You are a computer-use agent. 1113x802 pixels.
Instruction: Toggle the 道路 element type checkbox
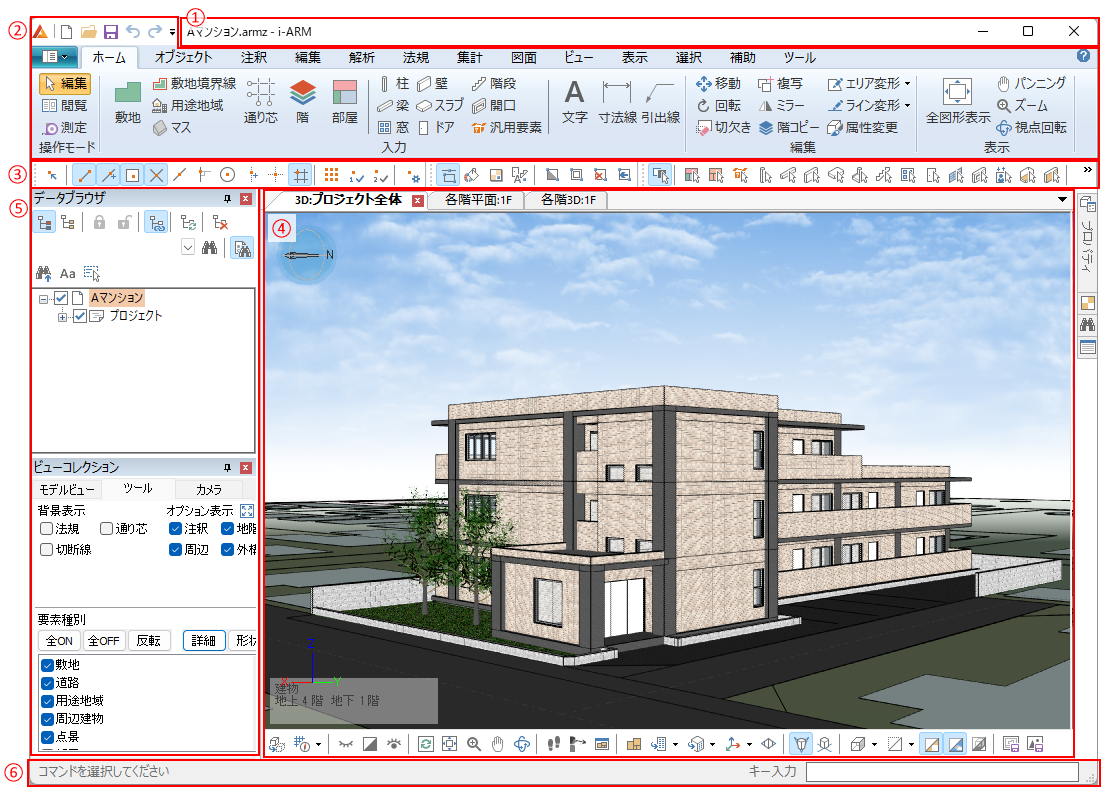click(x=47, y=683)
